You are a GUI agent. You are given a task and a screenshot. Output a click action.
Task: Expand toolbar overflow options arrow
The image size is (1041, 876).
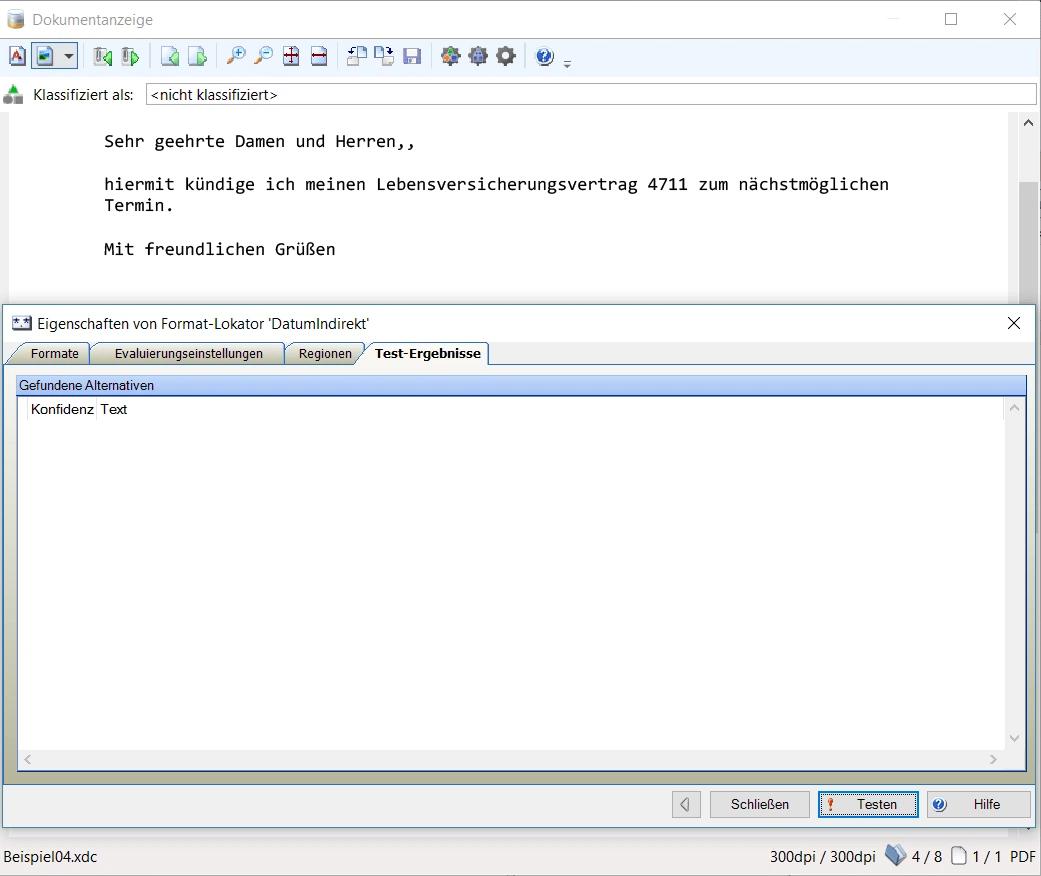(x=567, y=63)
